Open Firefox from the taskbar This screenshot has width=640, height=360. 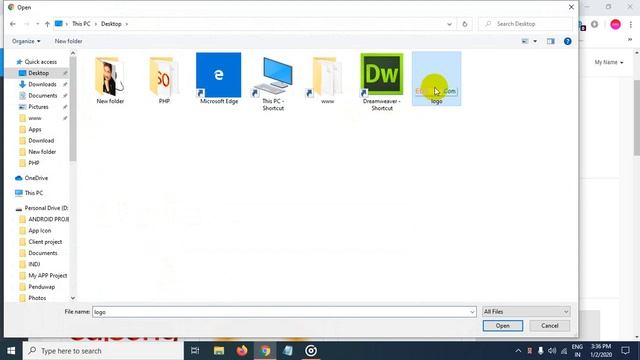tap(242, 351)
